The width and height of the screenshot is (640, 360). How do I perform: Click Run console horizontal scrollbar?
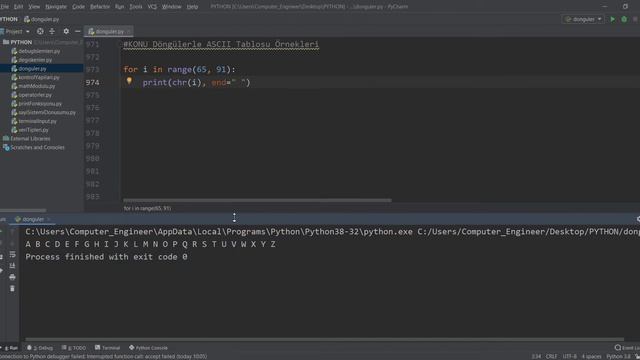coord(324,339)
